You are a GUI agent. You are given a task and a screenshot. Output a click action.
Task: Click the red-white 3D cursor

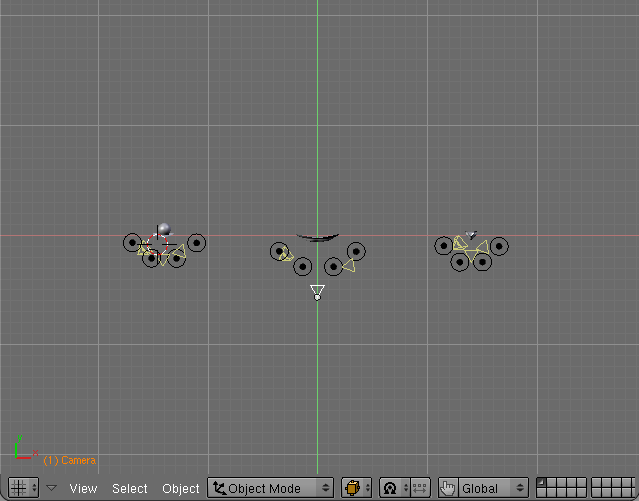click(157, 244)
